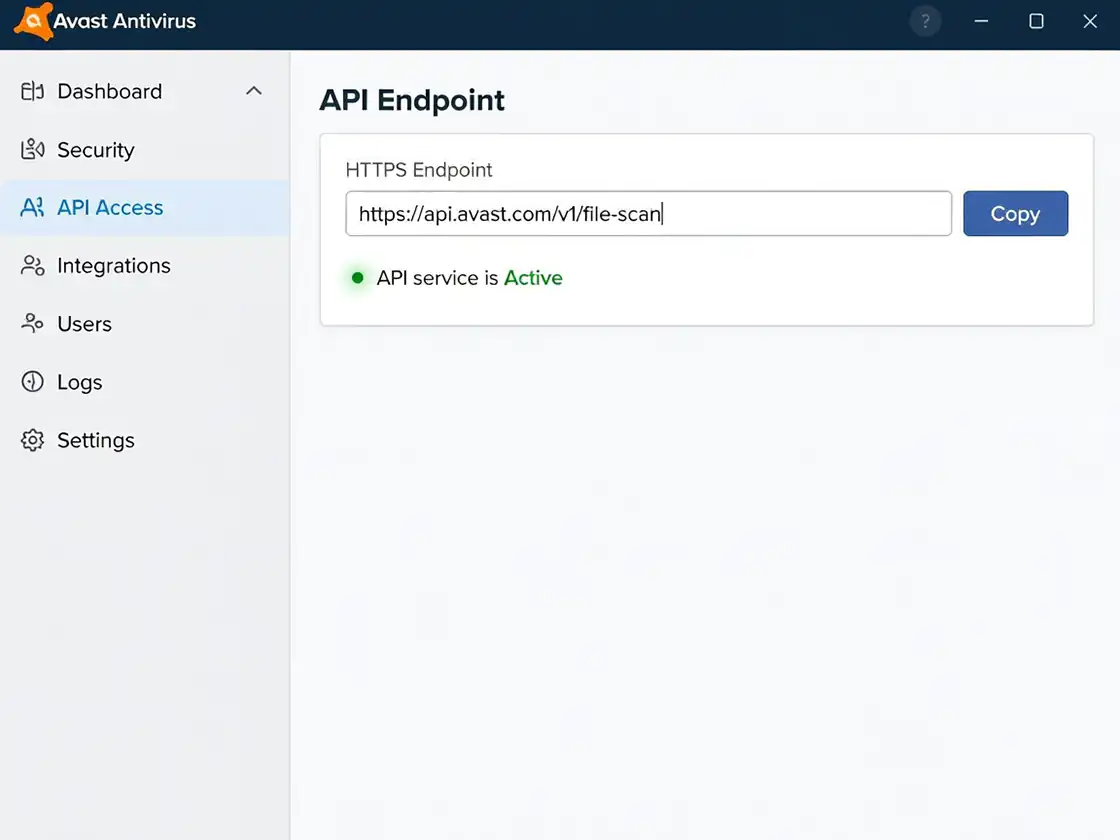Click the green Active status word
Screen dimensions: 1120x840
pos(533,278)
